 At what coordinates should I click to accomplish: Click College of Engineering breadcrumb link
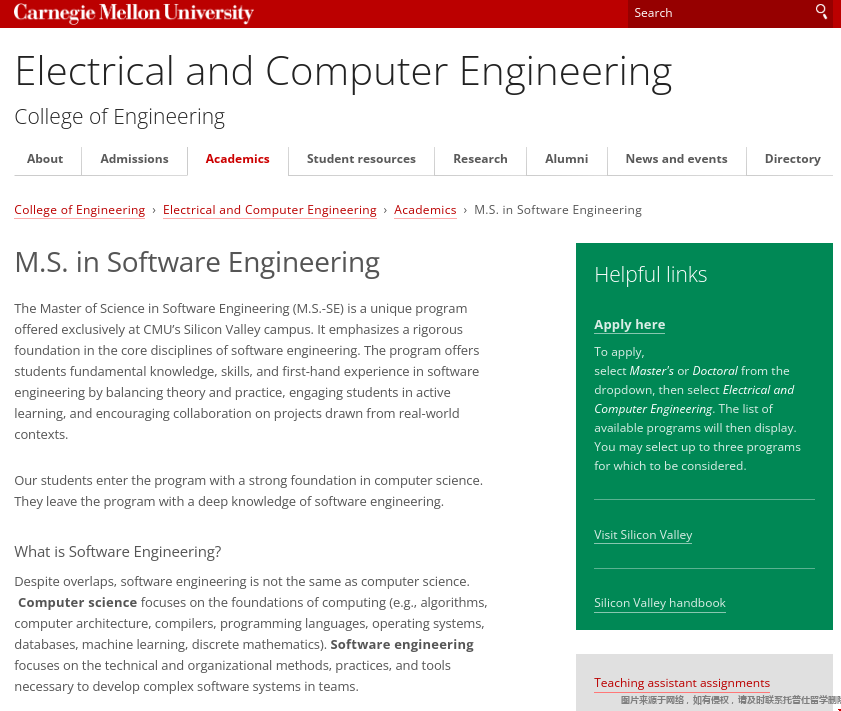[80, 210]
